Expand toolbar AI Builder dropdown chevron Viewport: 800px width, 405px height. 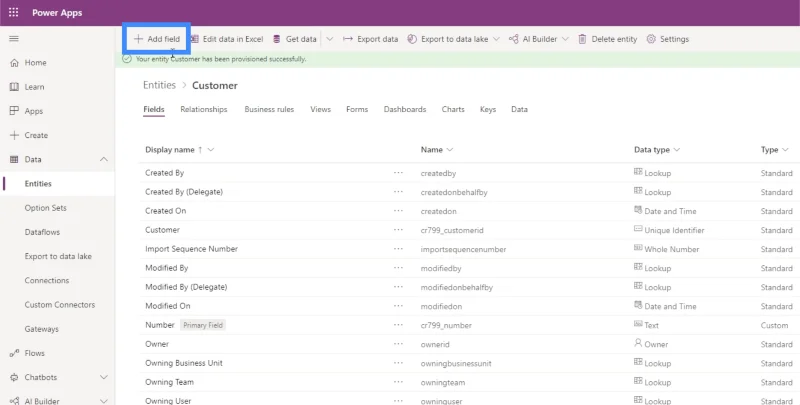(x=565, y=39)
